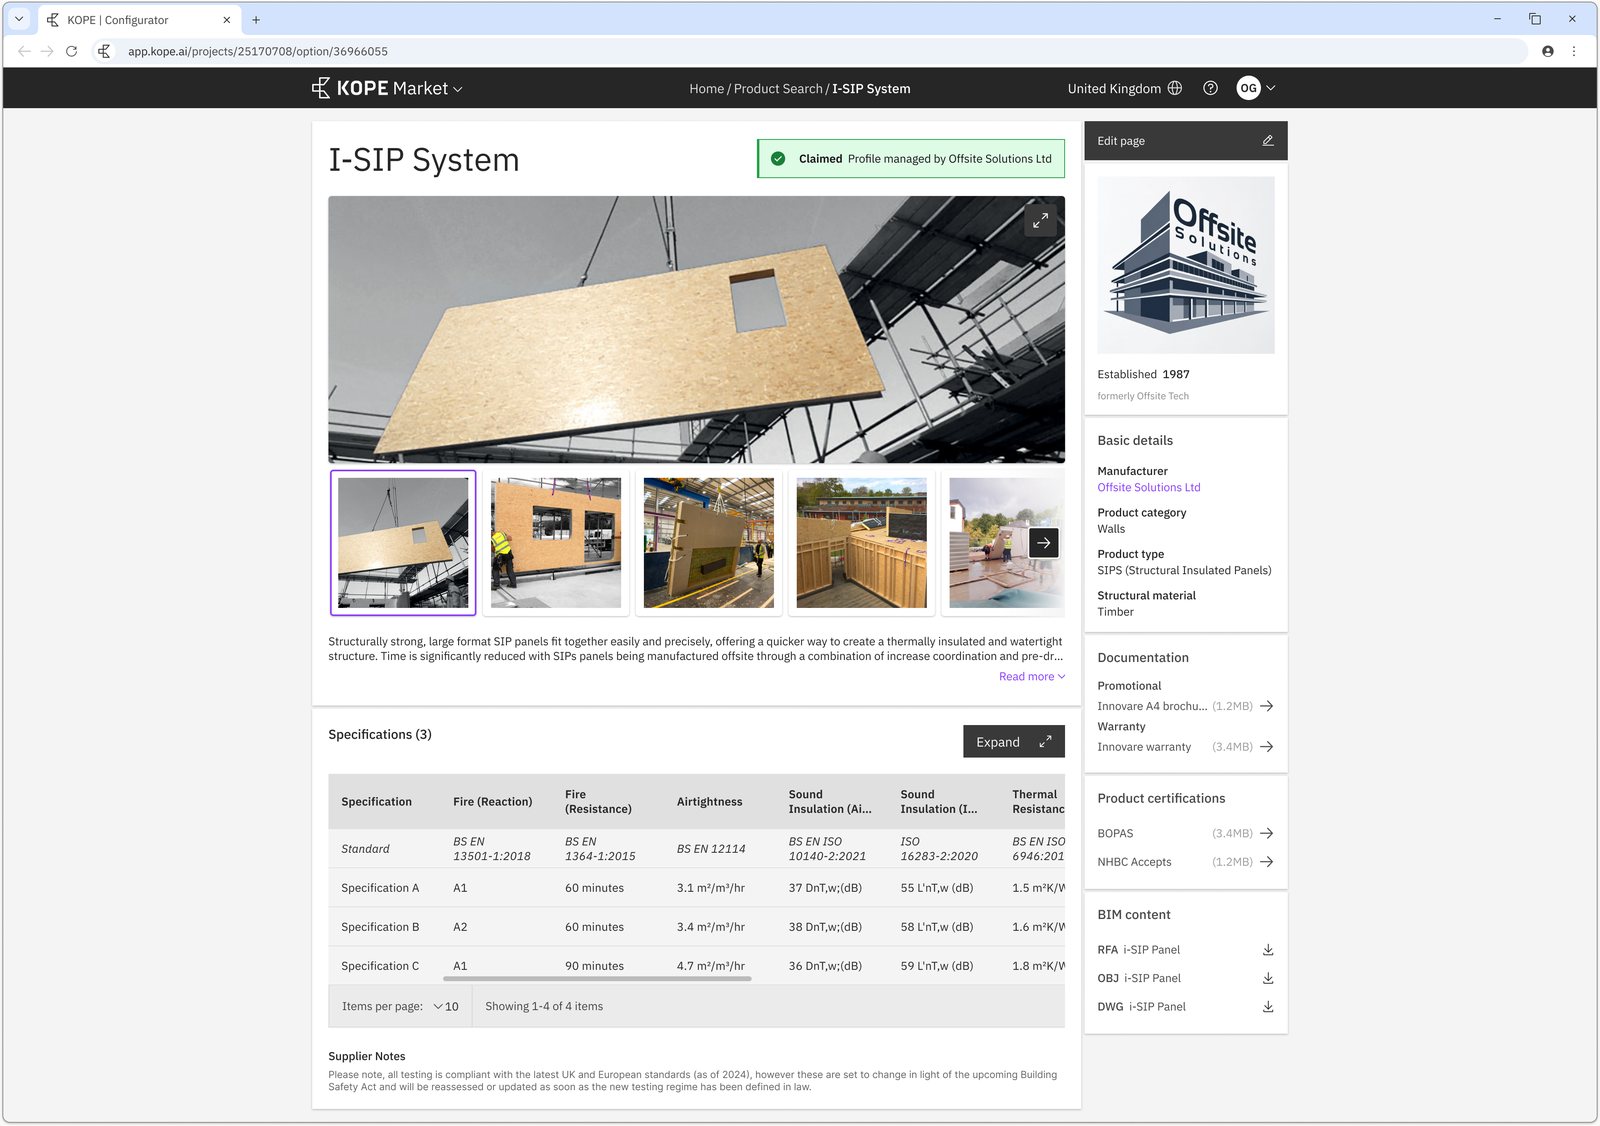The image size is (1600, 1126).
Task: Click the Fire (Reaction) column header
Action: [x=492, y=802]
